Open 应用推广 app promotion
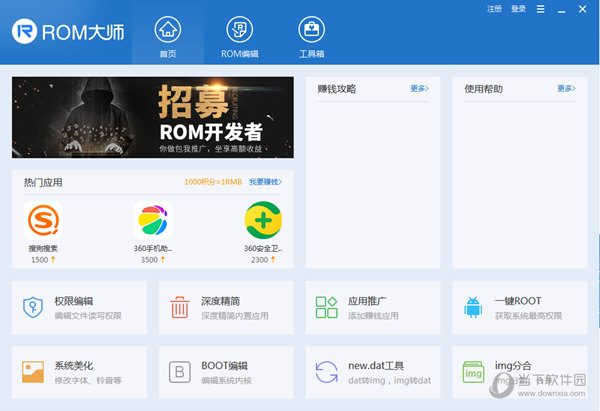 click(373, 308)
